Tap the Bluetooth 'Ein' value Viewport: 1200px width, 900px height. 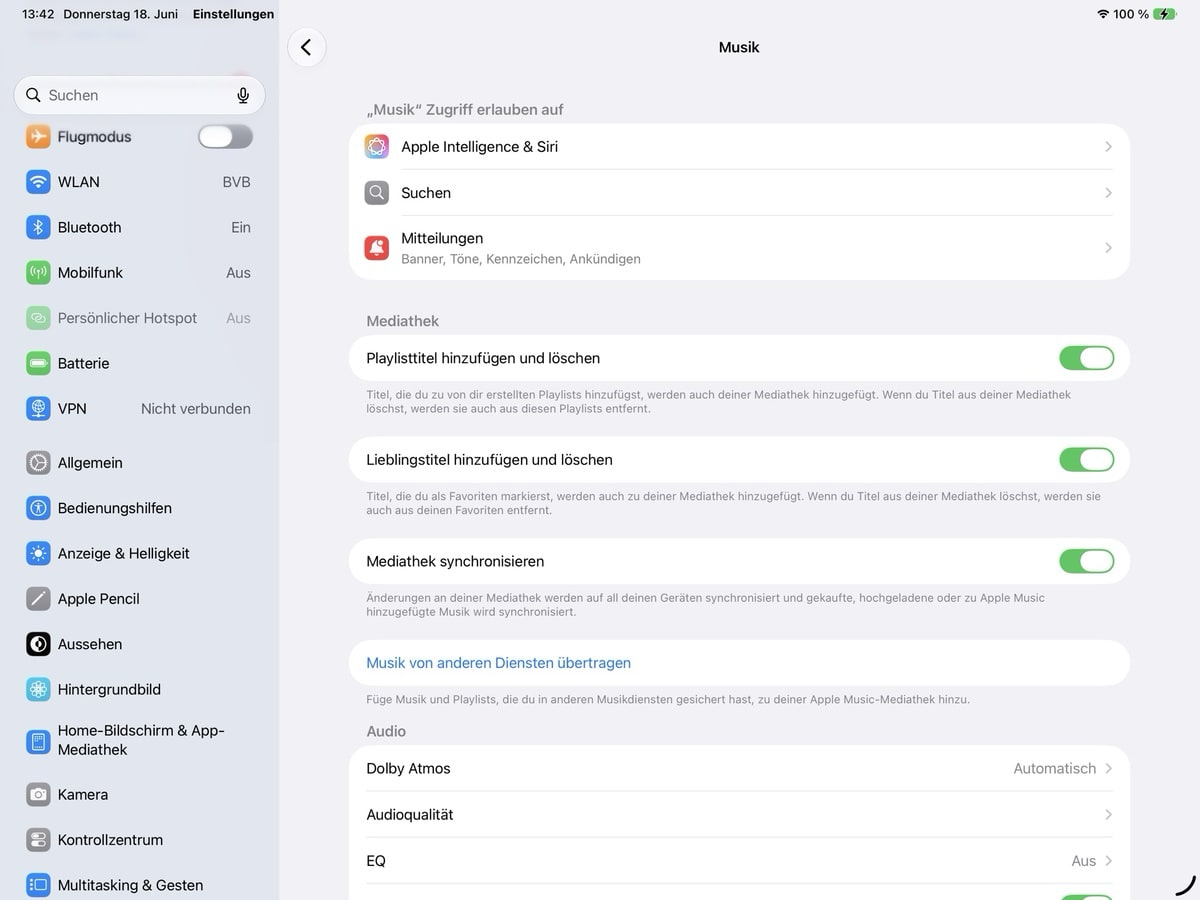[241, 227]
